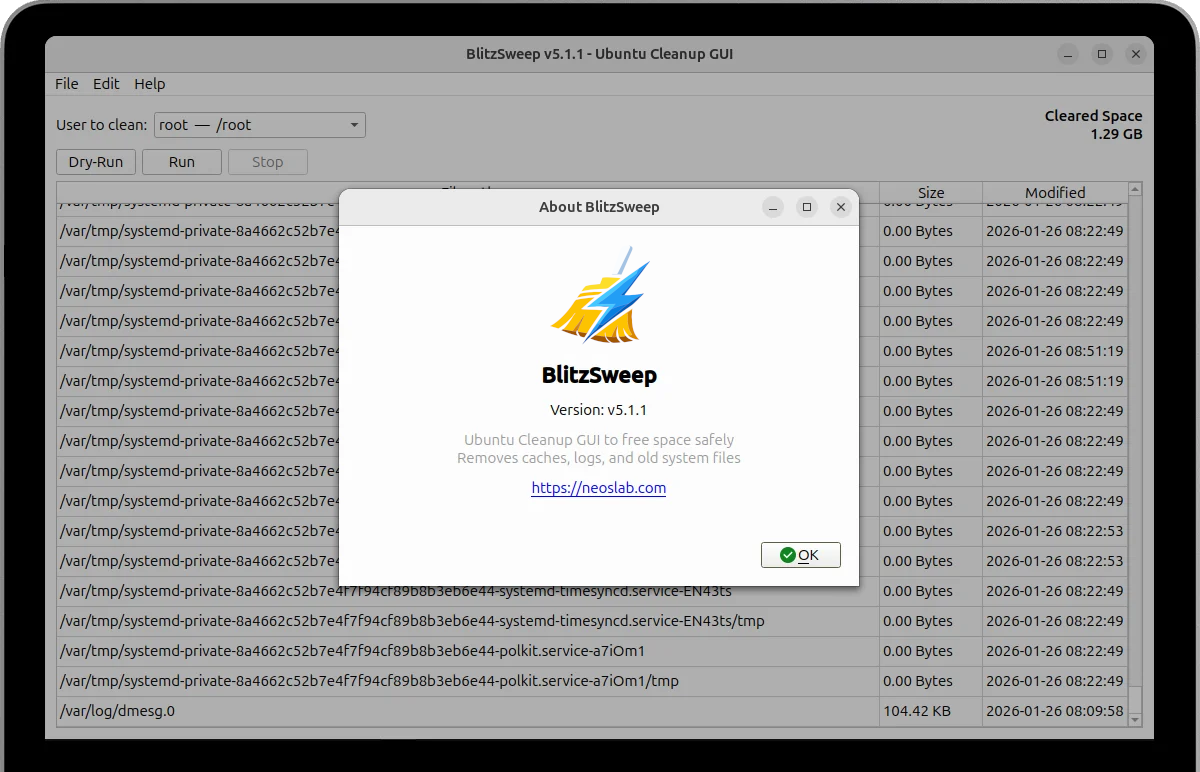
Task: Minimize the main BlitzSweep window
Action: tap(1068, 54)
